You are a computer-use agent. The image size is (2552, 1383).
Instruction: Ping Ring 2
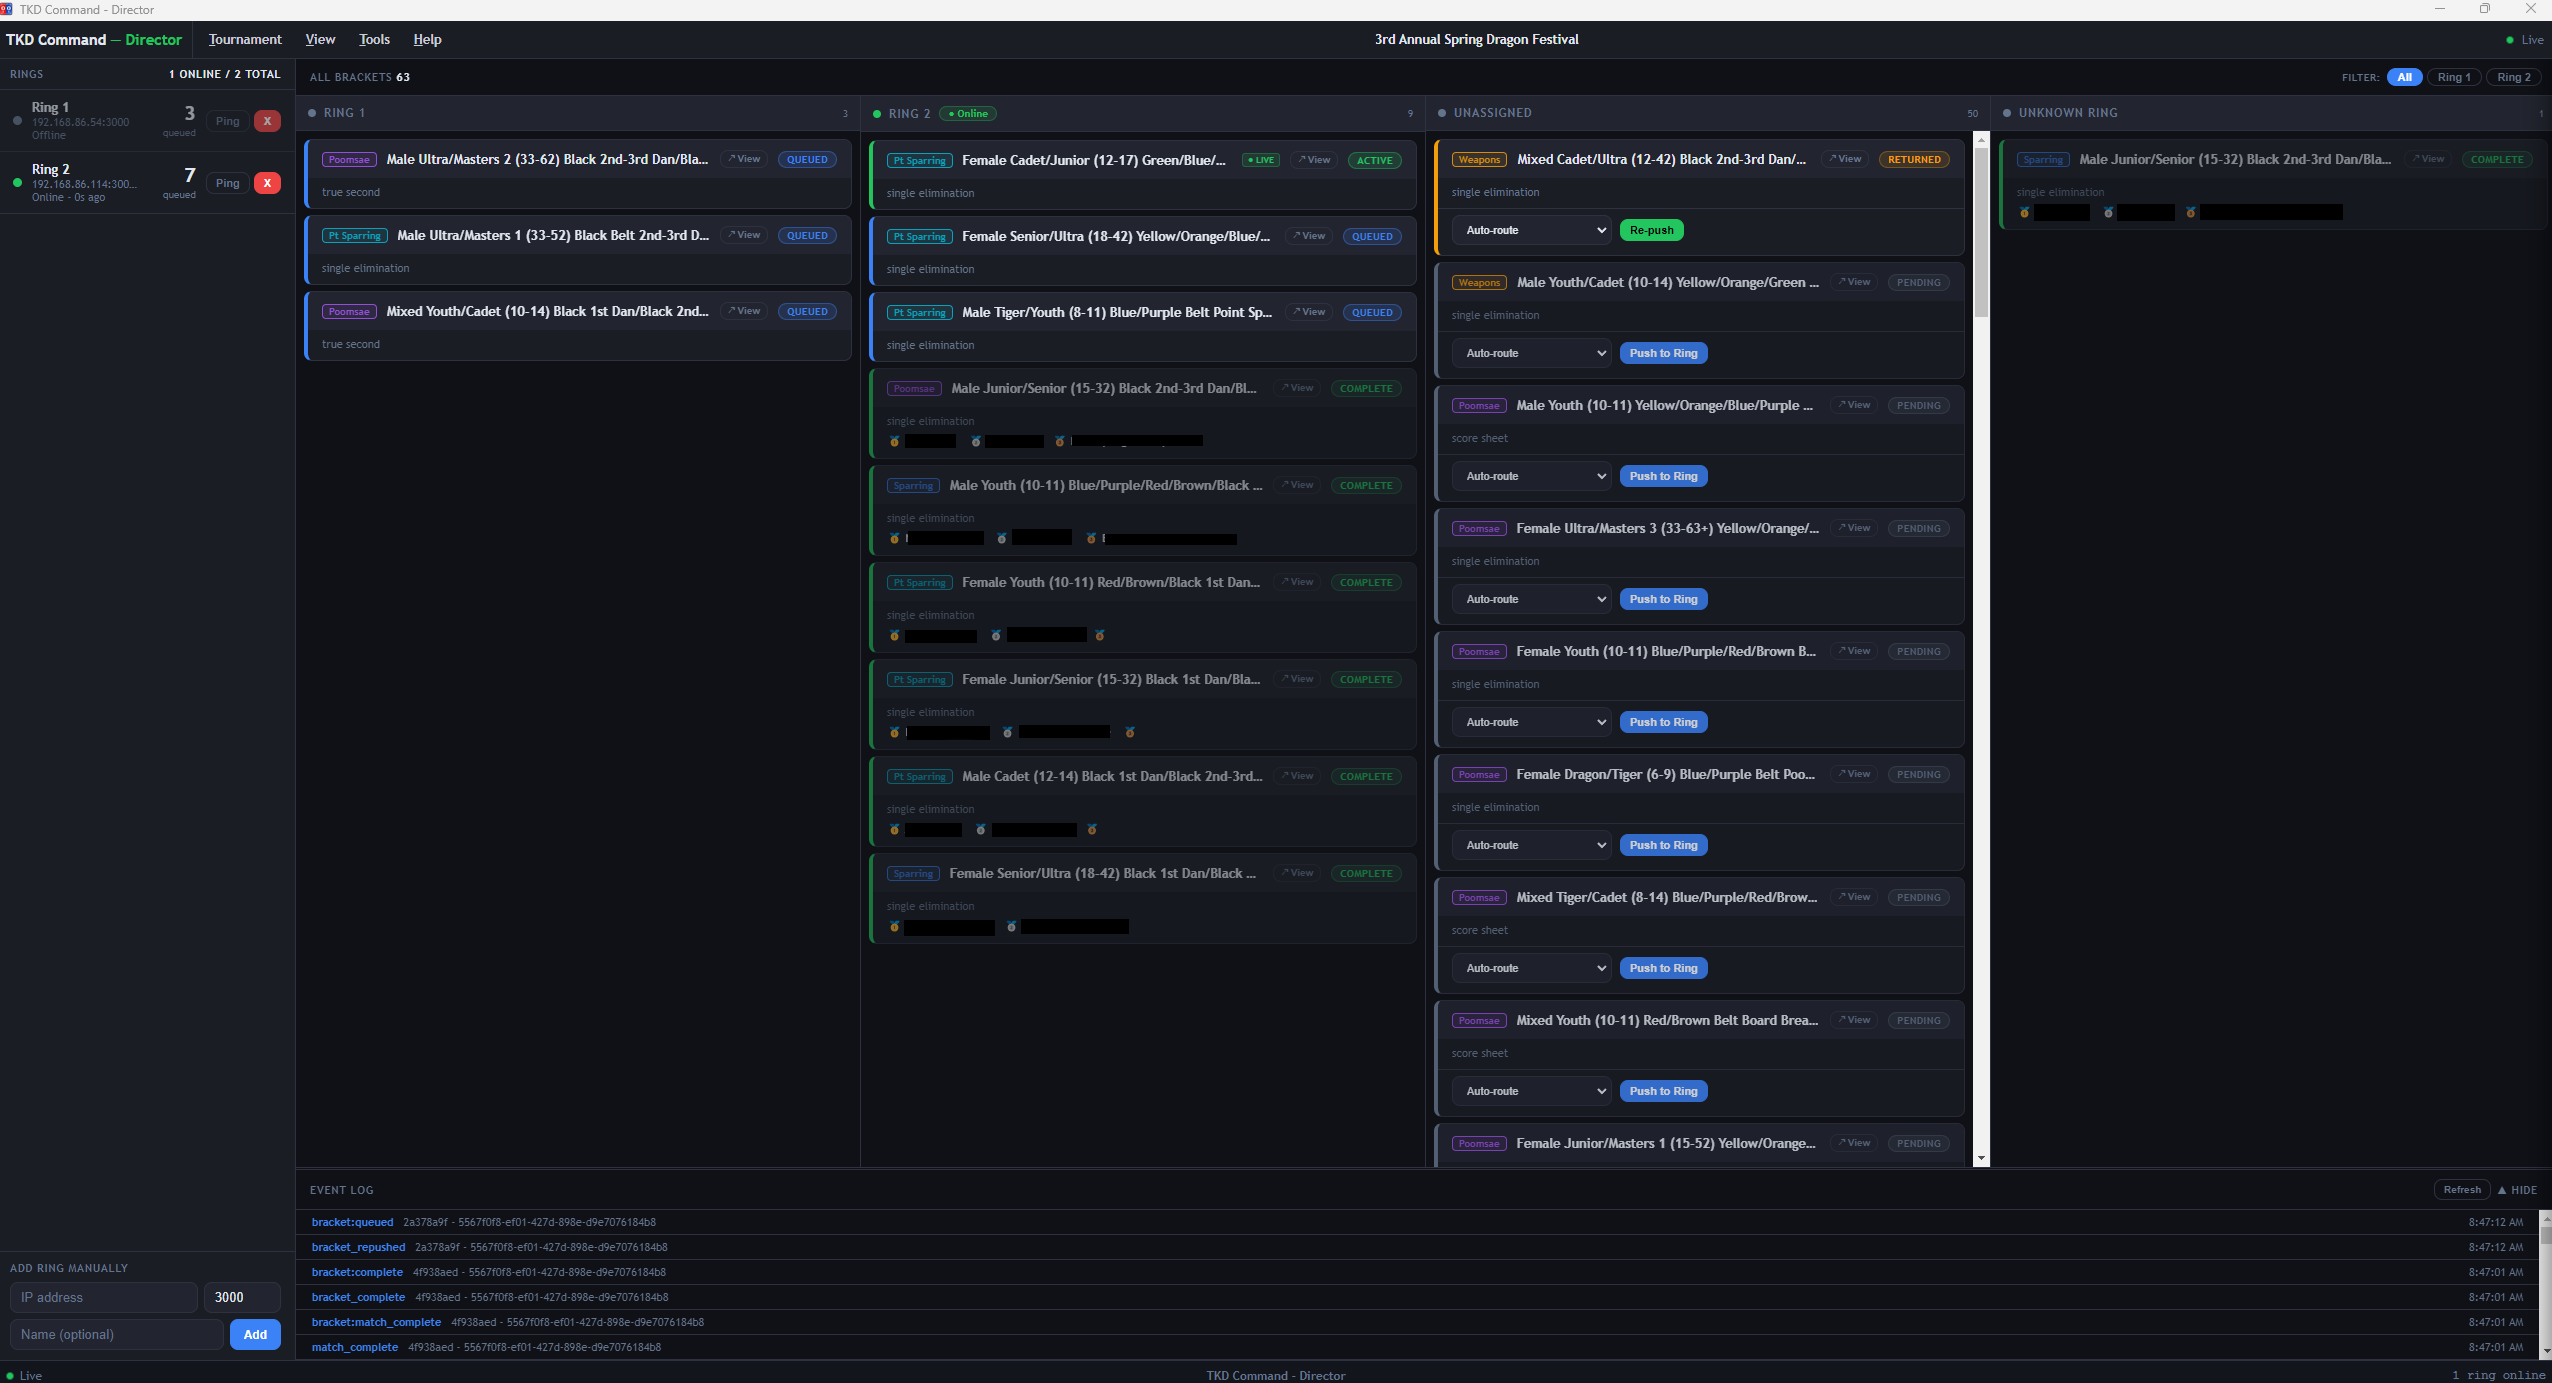228,183
